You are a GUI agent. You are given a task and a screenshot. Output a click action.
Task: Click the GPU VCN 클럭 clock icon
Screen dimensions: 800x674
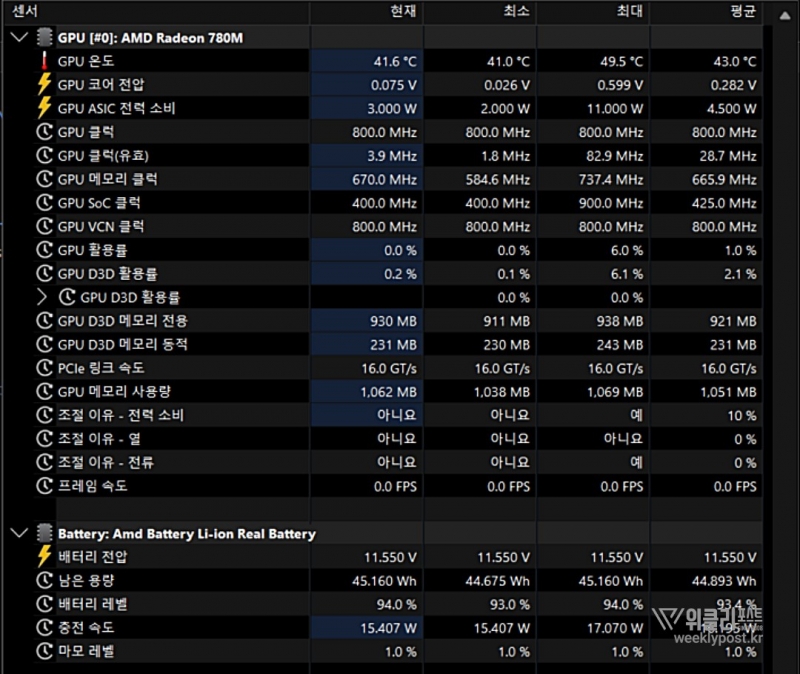click(44, 226)
